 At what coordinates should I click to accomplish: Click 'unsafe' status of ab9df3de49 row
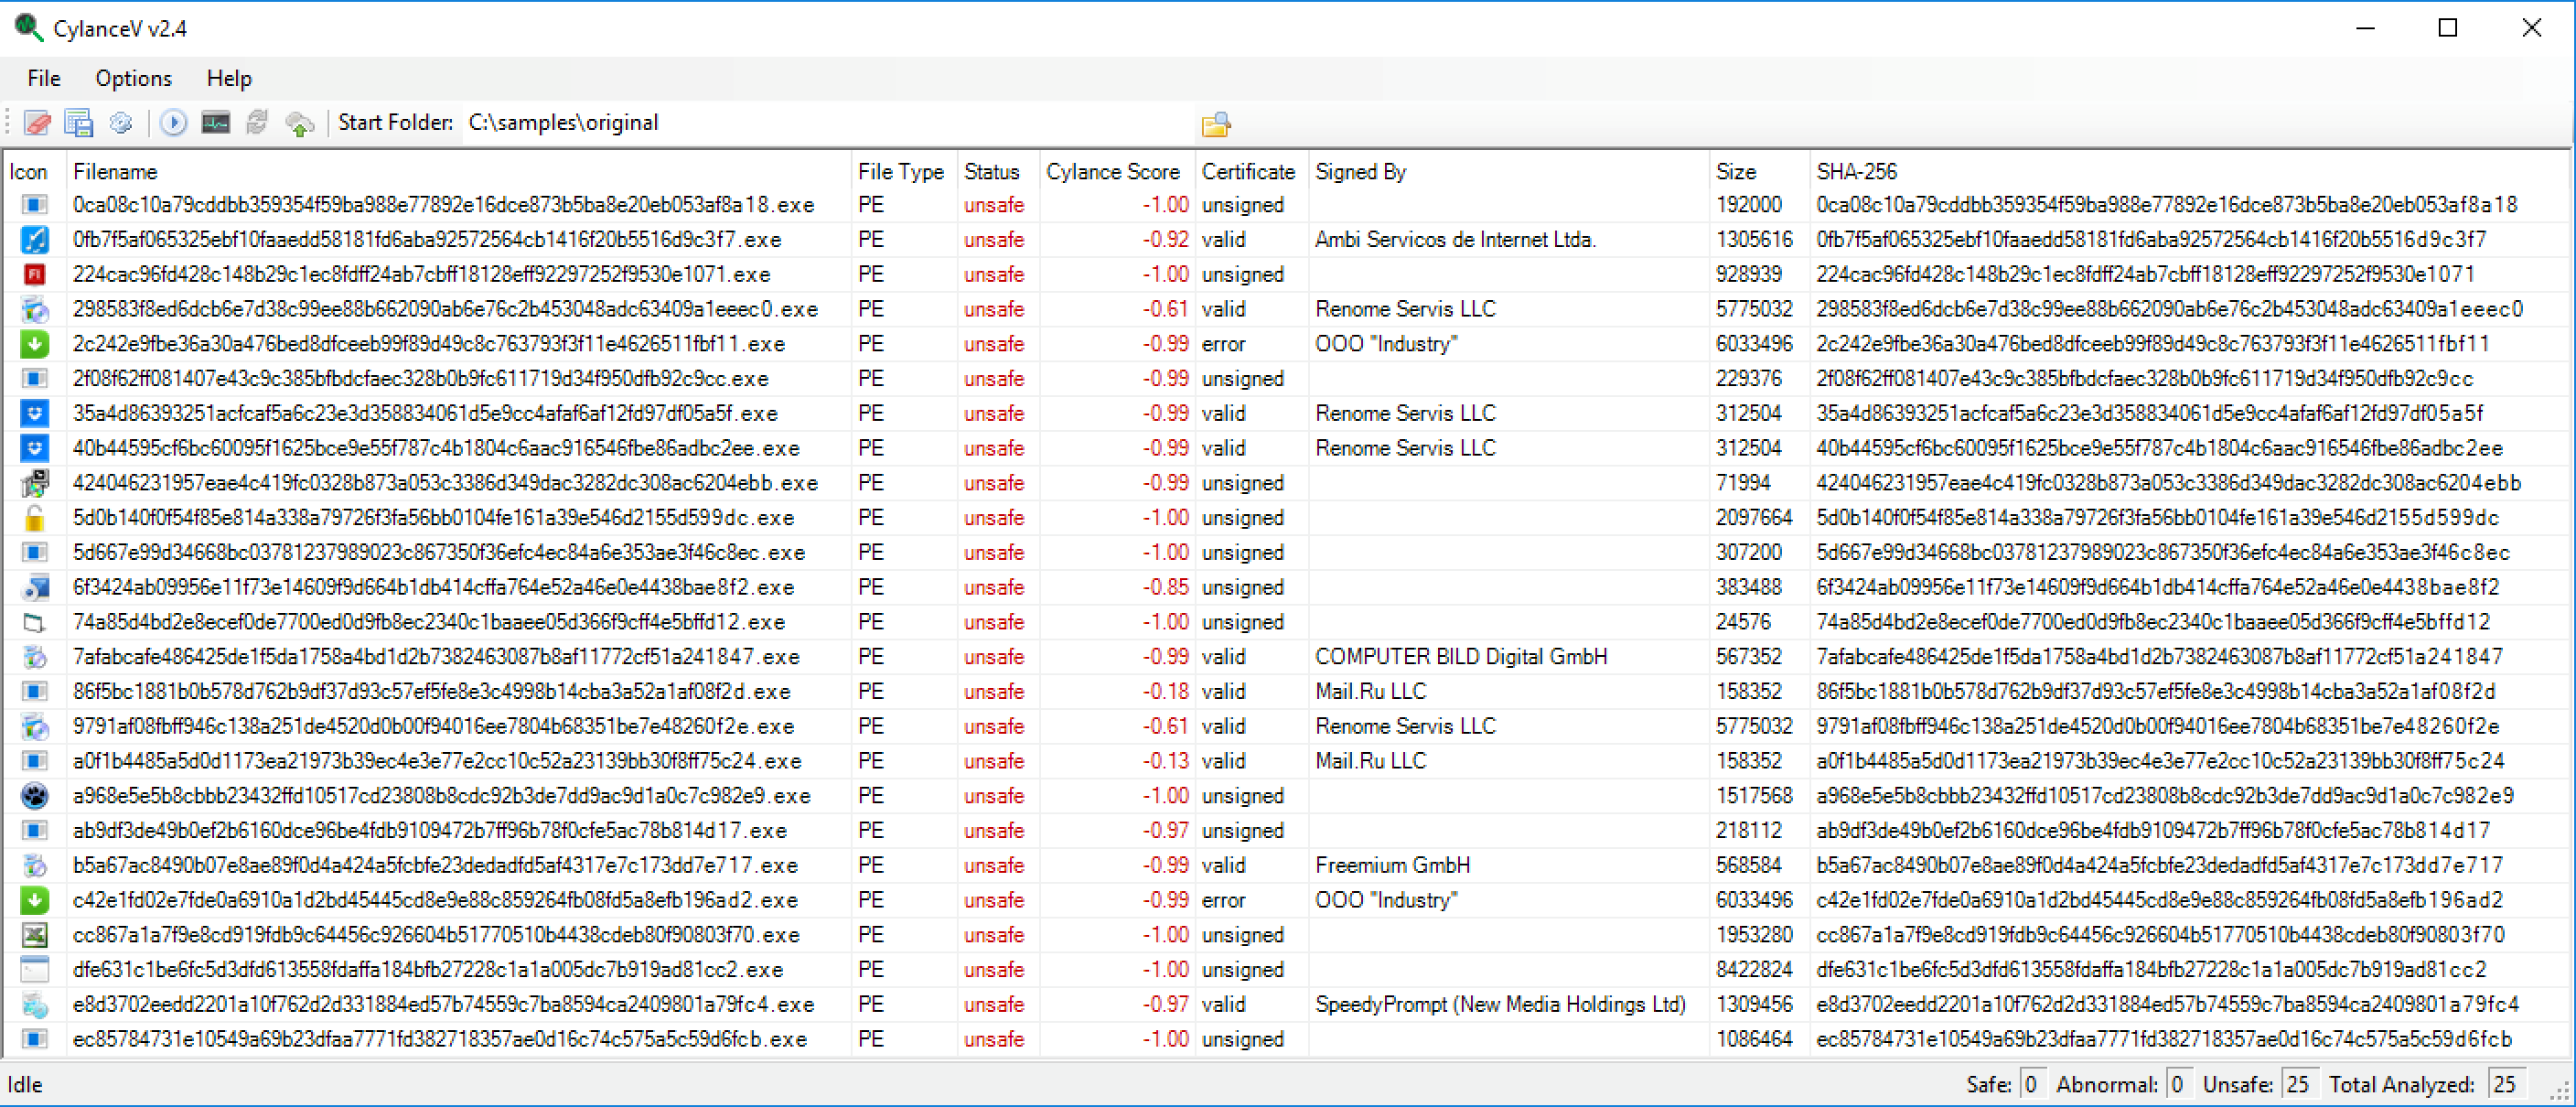point(994,831)
